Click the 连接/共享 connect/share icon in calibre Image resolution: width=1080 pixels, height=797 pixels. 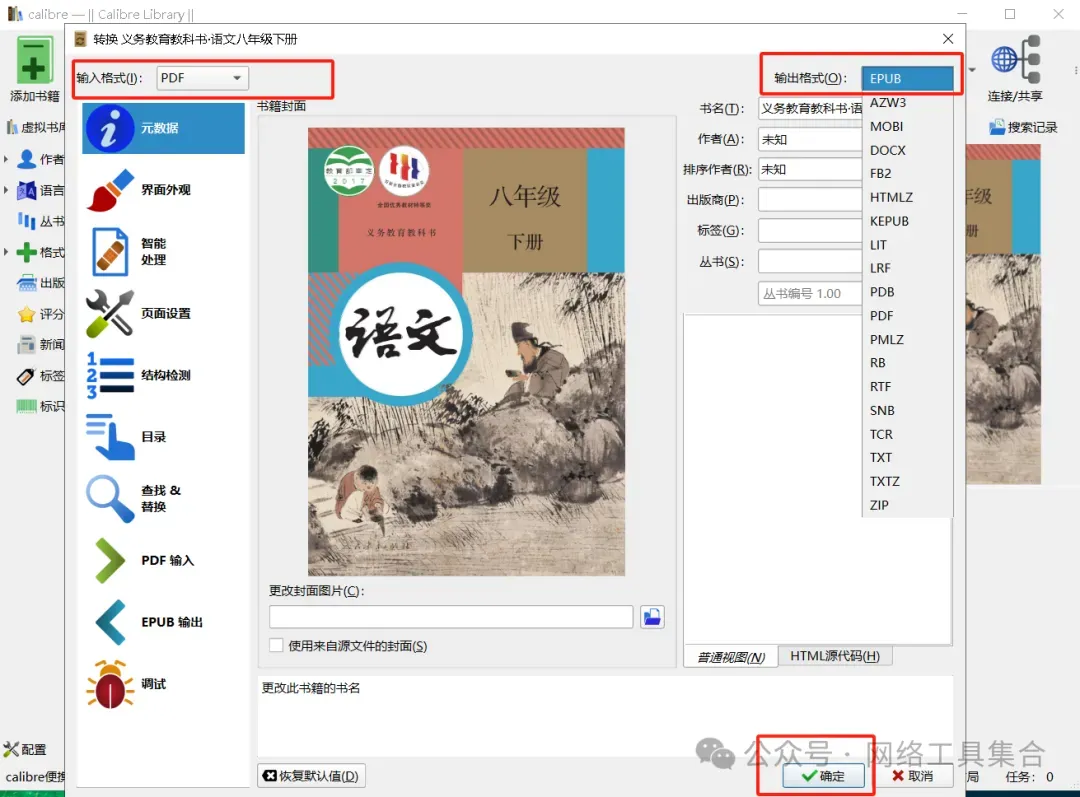1015,59
